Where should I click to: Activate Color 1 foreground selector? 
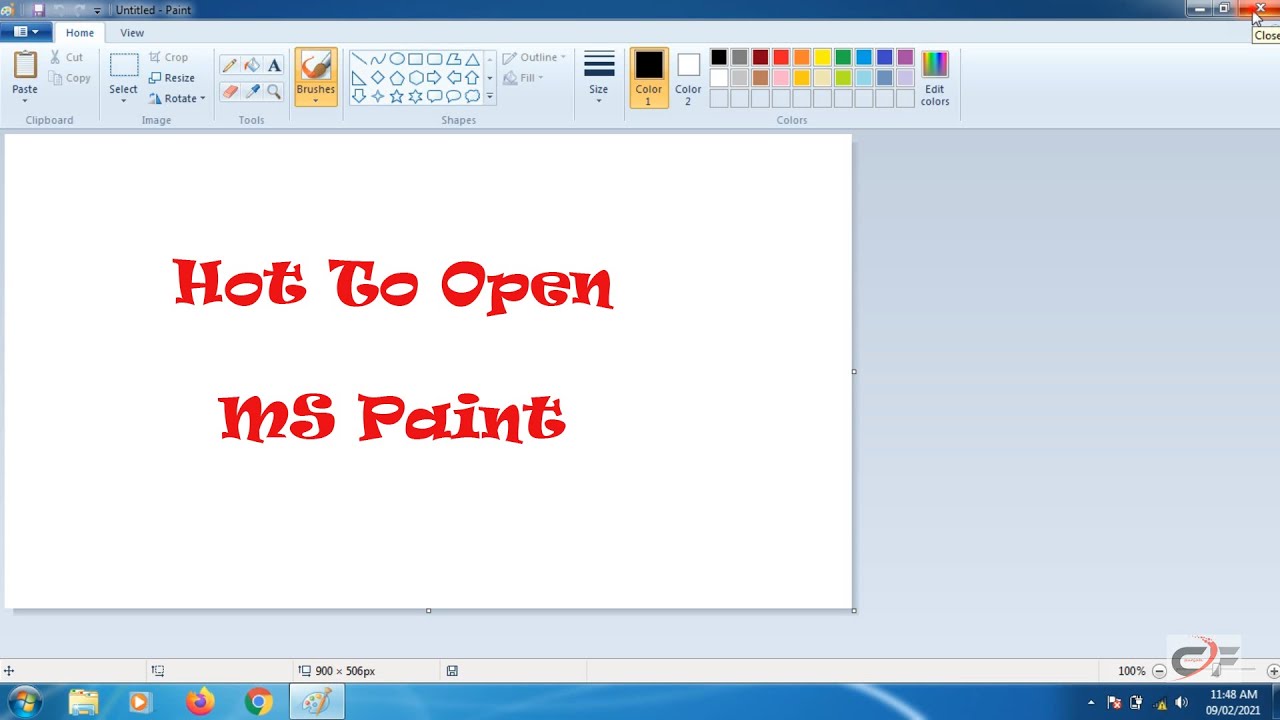[649, 78]
